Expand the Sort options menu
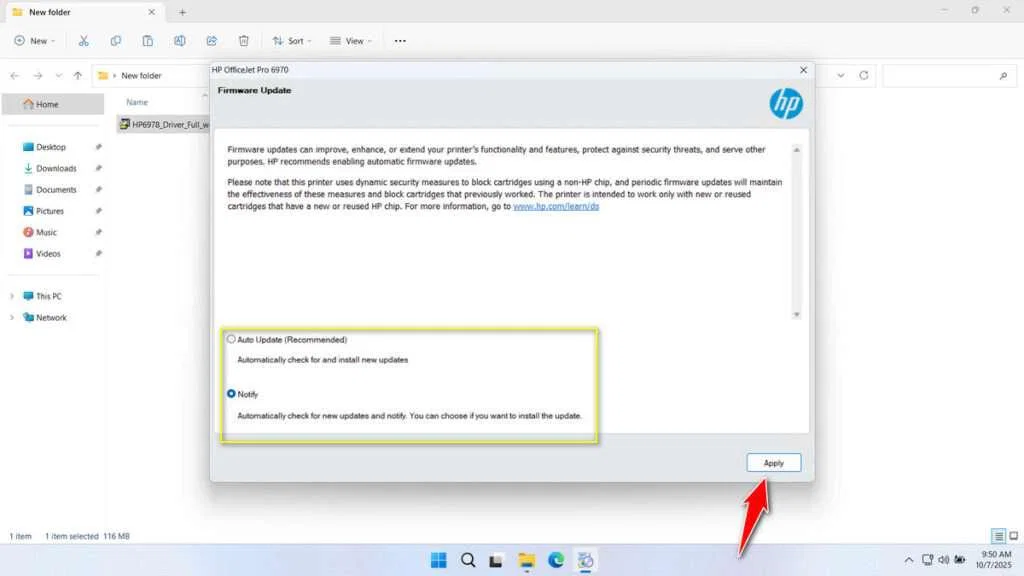This screenshot has height=576, width=1024. (292, 40)
